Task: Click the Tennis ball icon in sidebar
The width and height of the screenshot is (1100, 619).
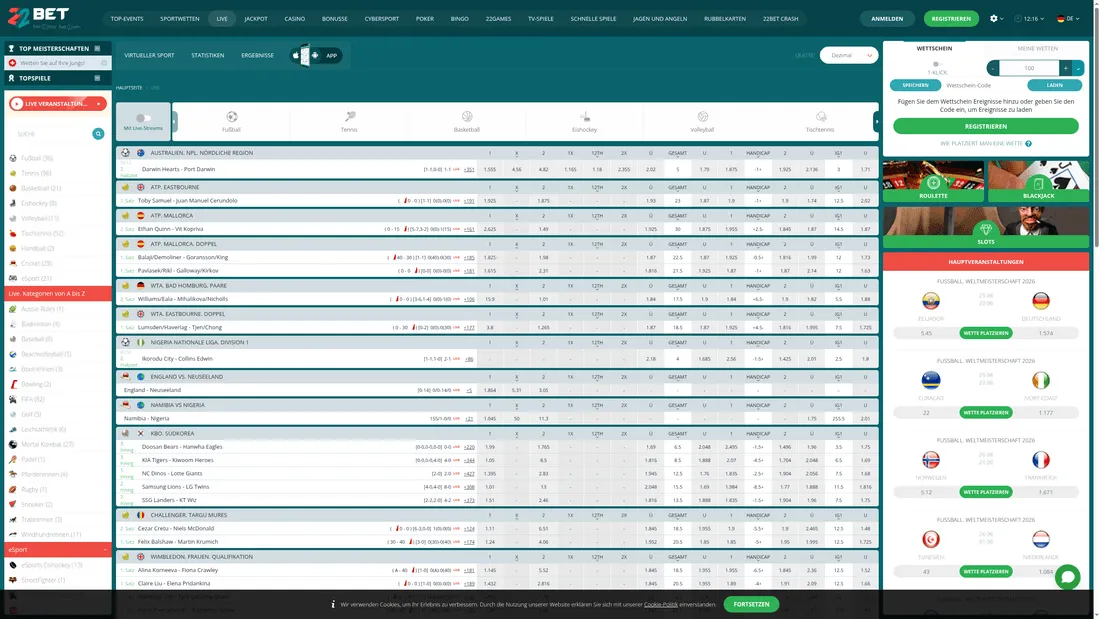Action: coord(13,173)
